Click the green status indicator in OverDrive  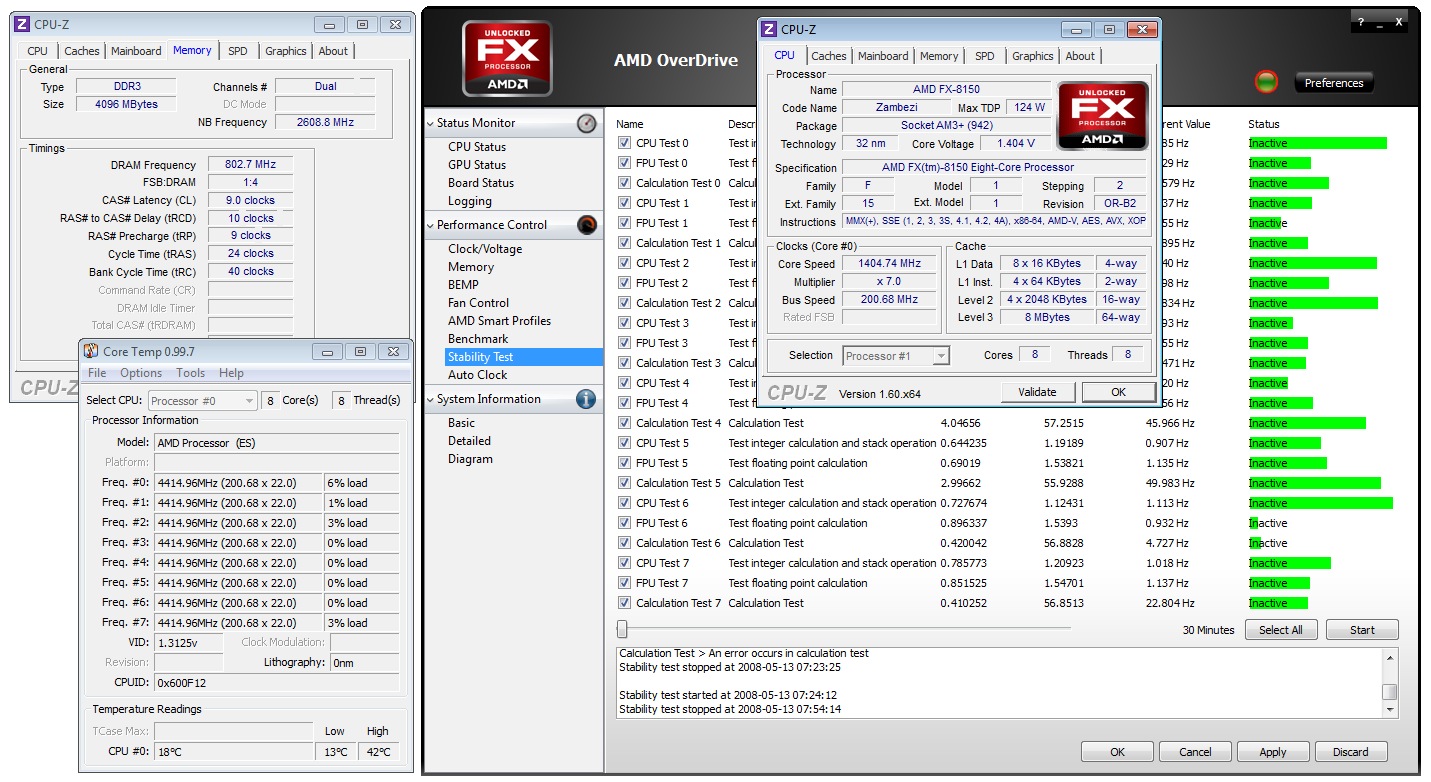[x=1266, y=83]
